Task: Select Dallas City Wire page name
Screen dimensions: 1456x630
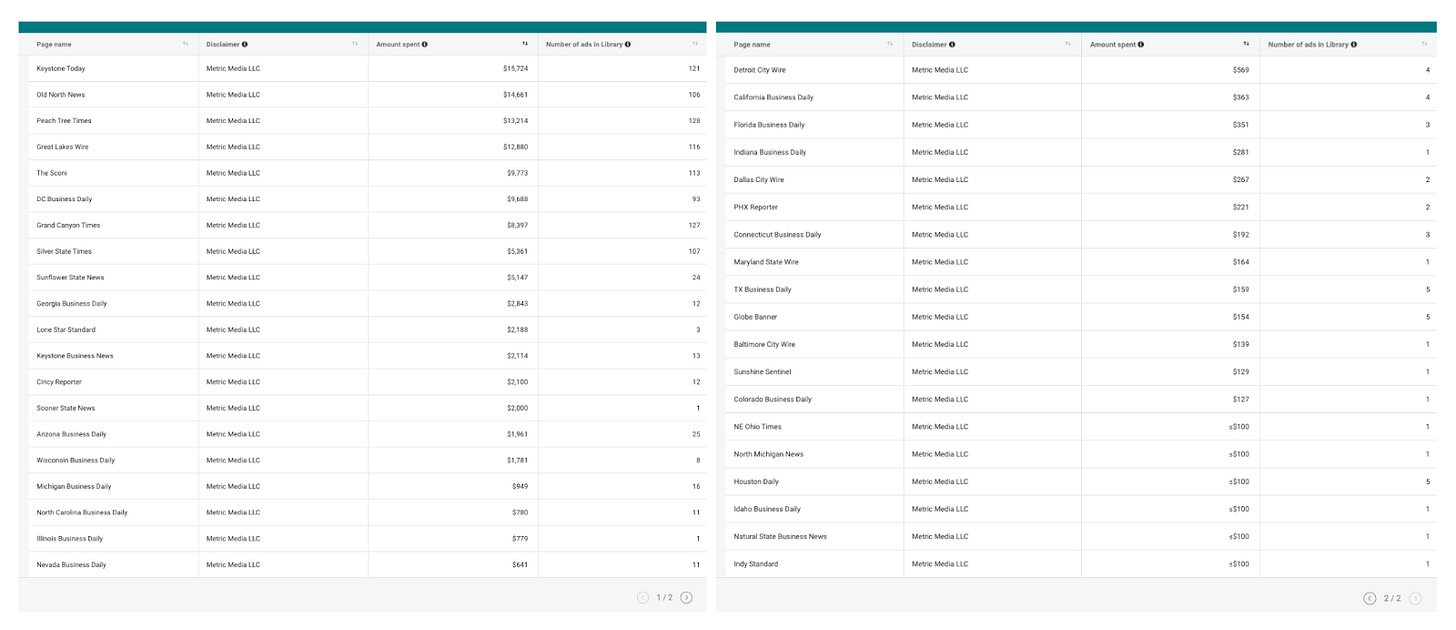Action: click(759, 180)
